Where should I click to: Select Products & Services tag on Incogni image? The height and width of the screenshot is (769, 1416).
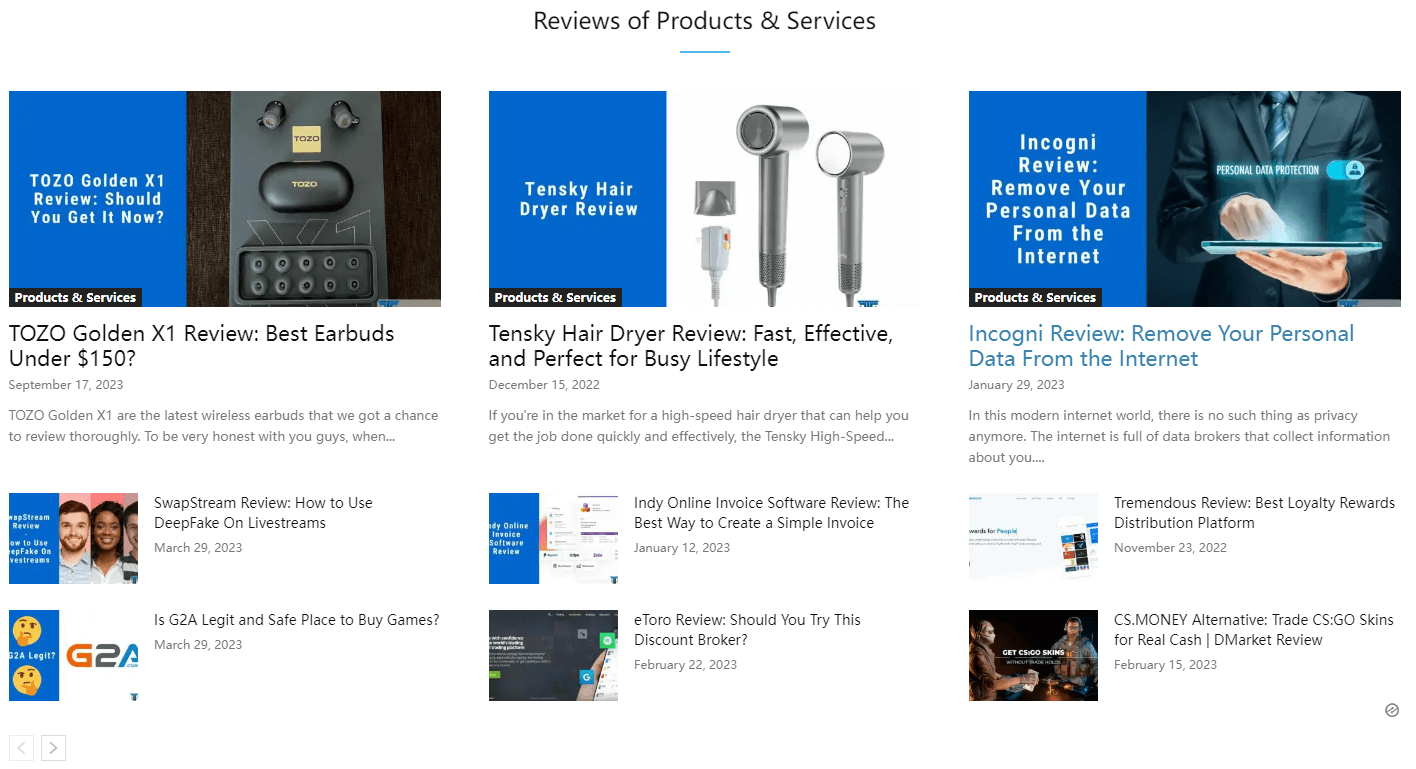(x=1035, y=298)
